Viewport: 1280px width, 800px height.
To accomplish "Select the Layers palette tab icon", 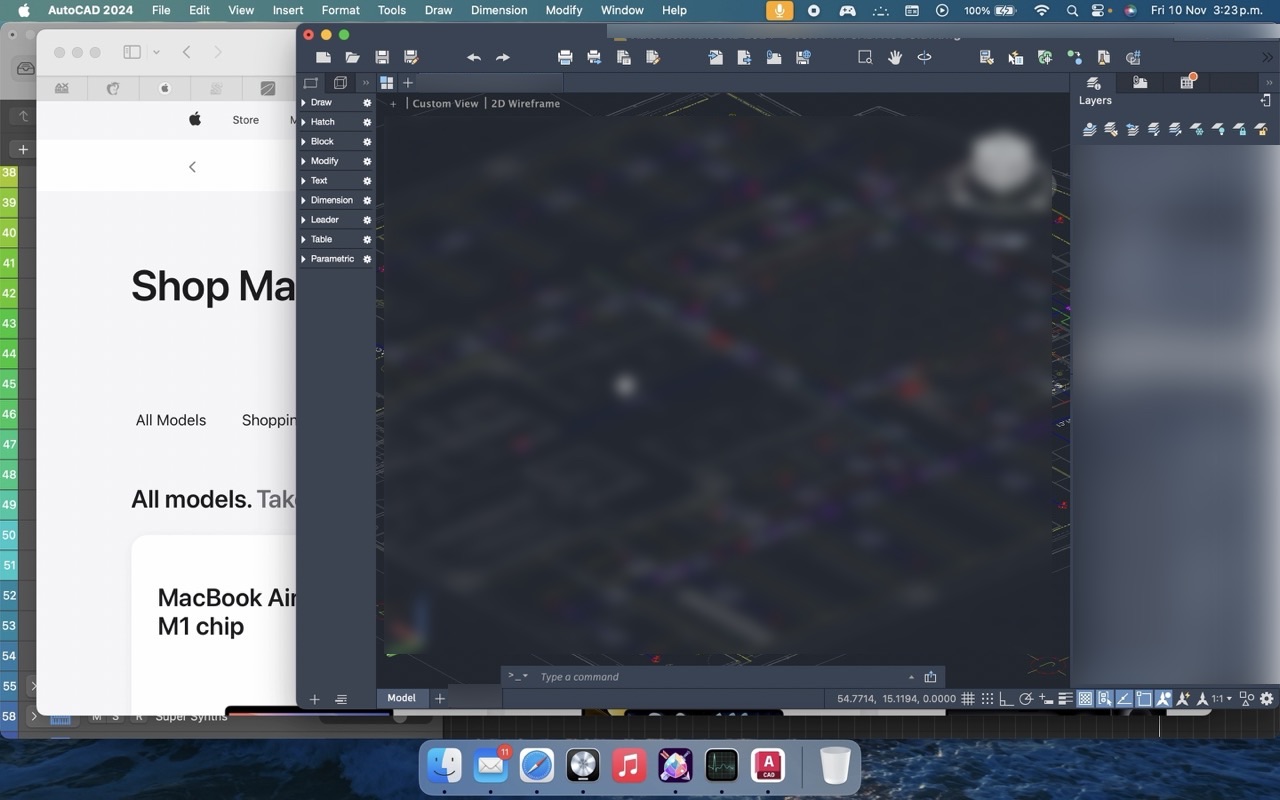I will pyautogui.click(x=1093, y=83).
